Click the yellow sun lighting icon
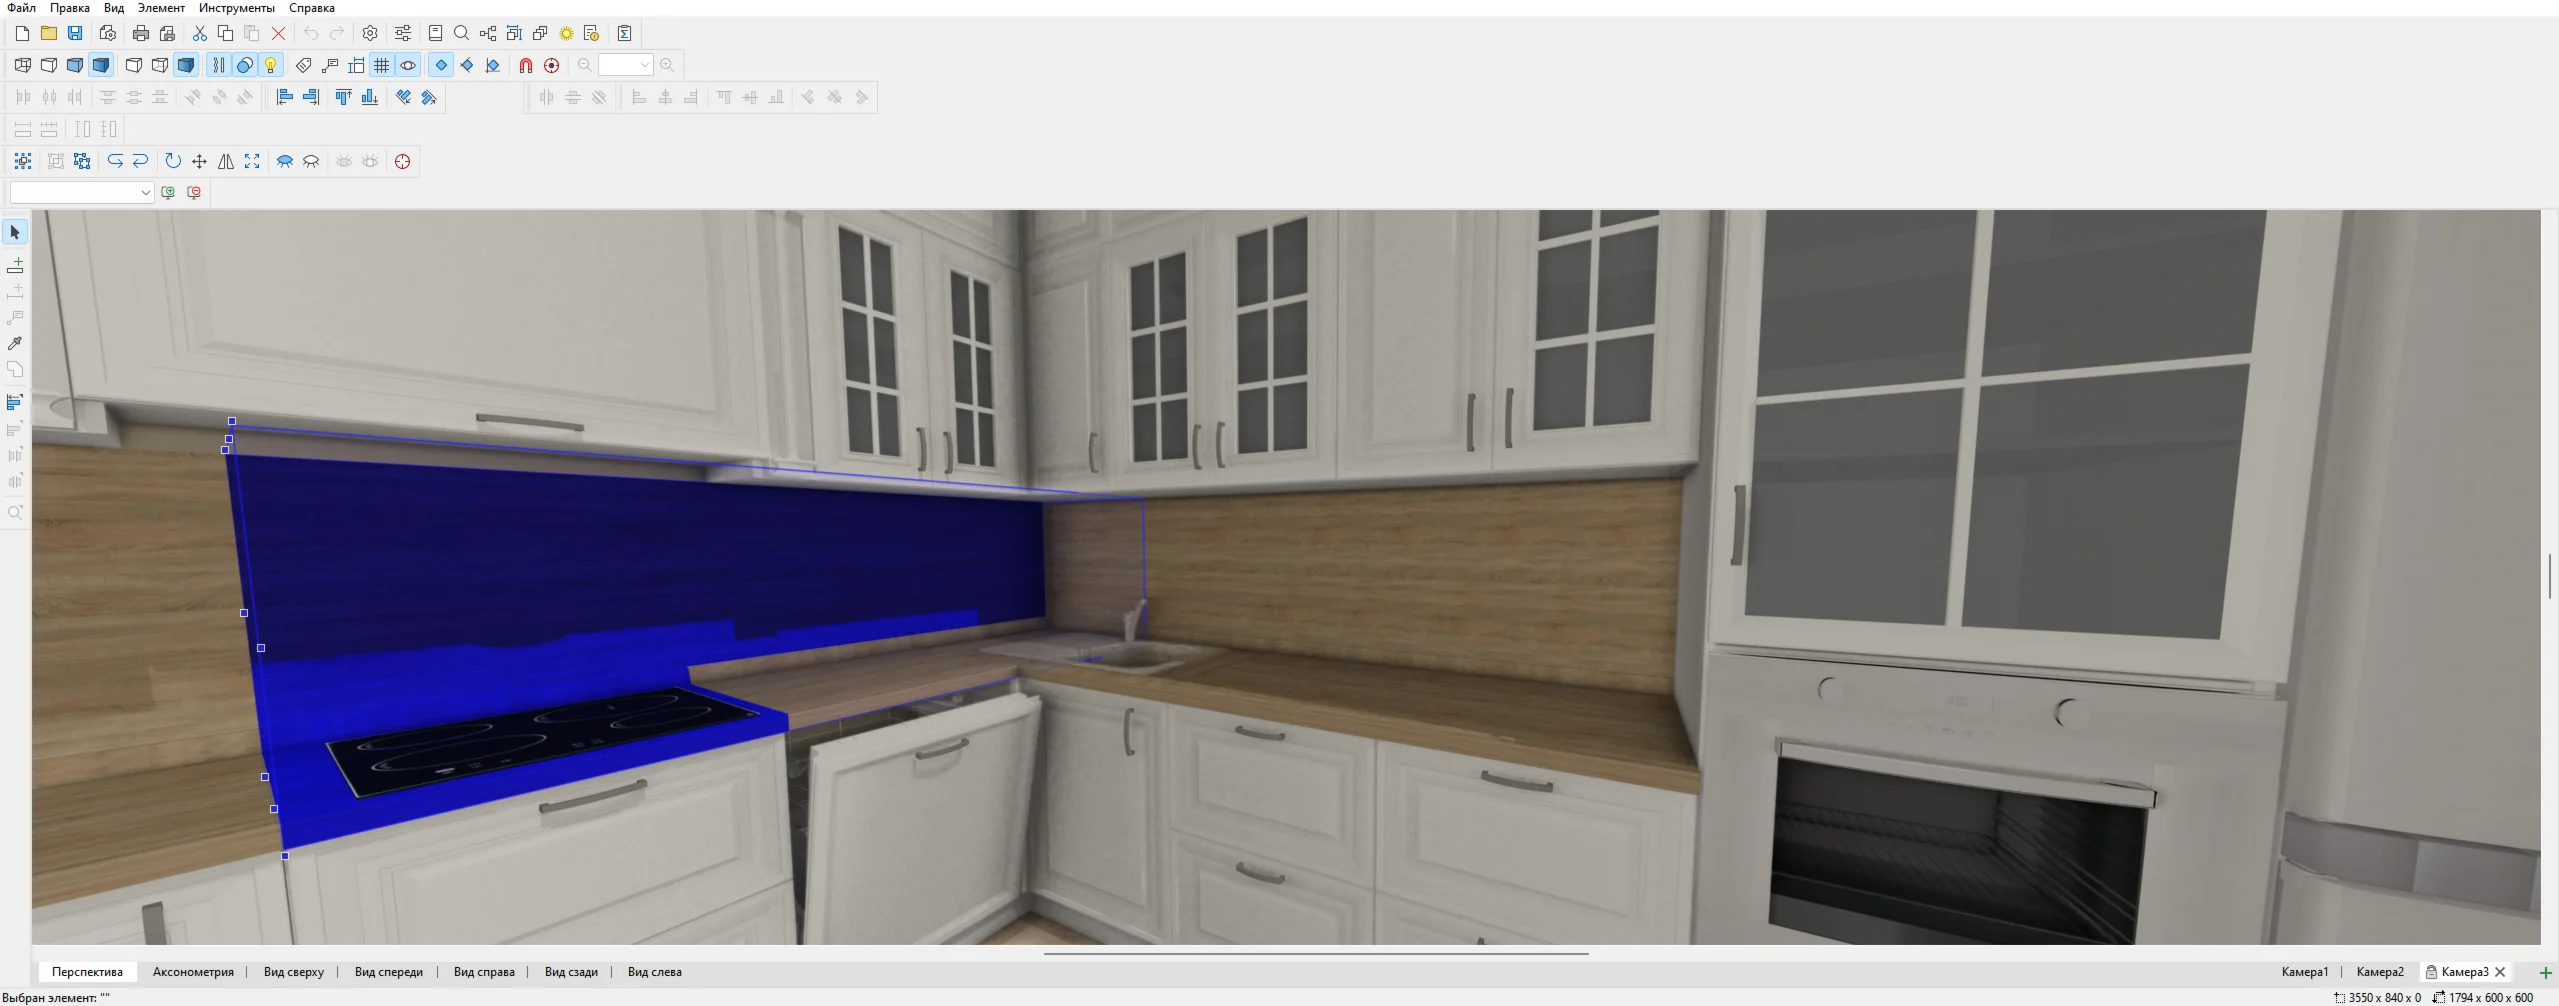Viewport: 2559px width, 1006px height. coord(567,33)
